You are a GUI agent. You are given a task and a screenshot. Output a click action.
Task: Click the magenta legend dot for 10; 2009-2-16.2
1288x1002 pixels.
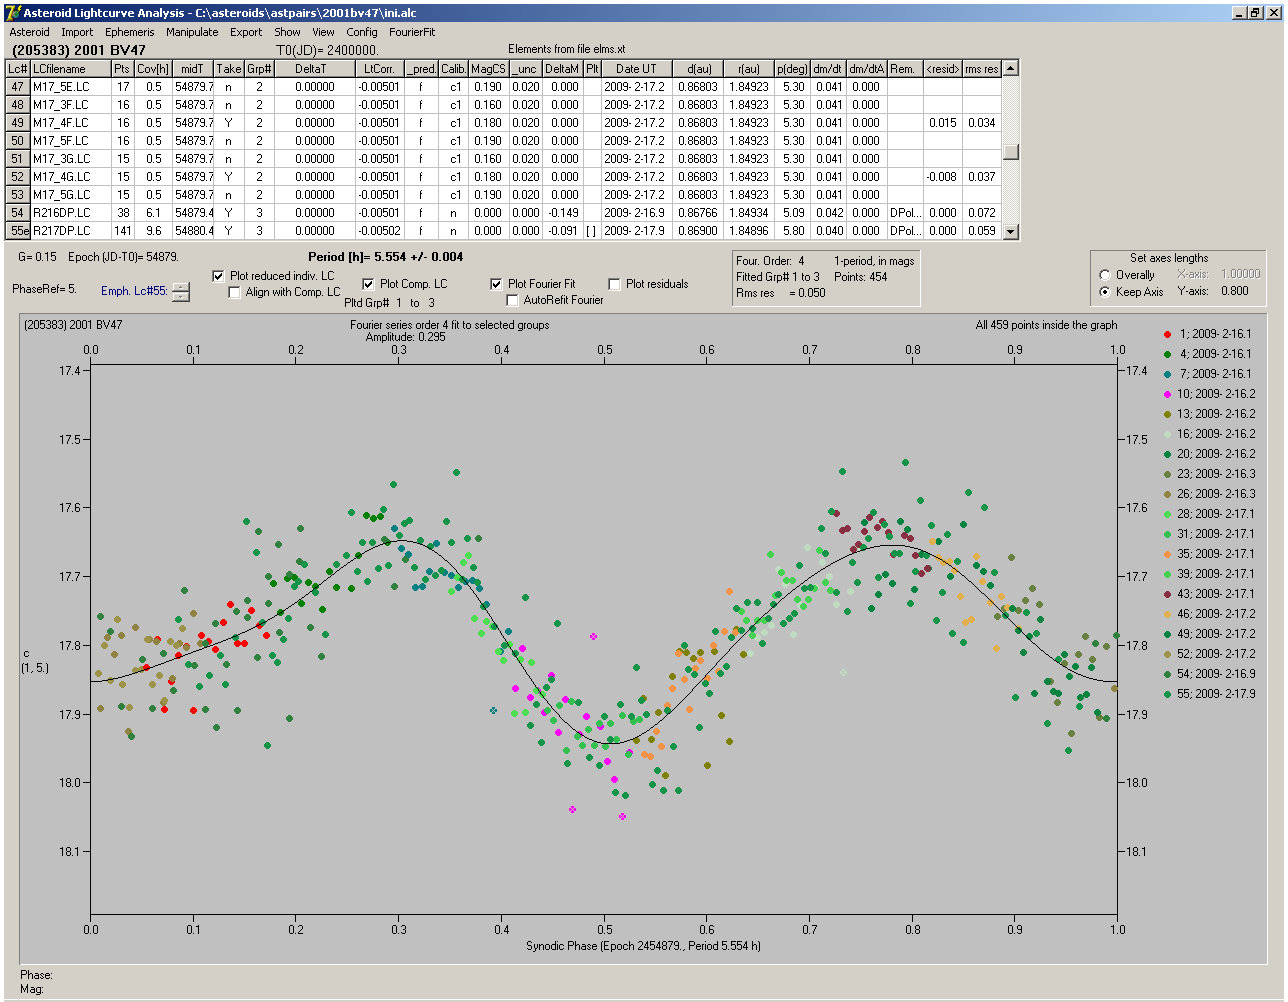(x=1167, y=394)
